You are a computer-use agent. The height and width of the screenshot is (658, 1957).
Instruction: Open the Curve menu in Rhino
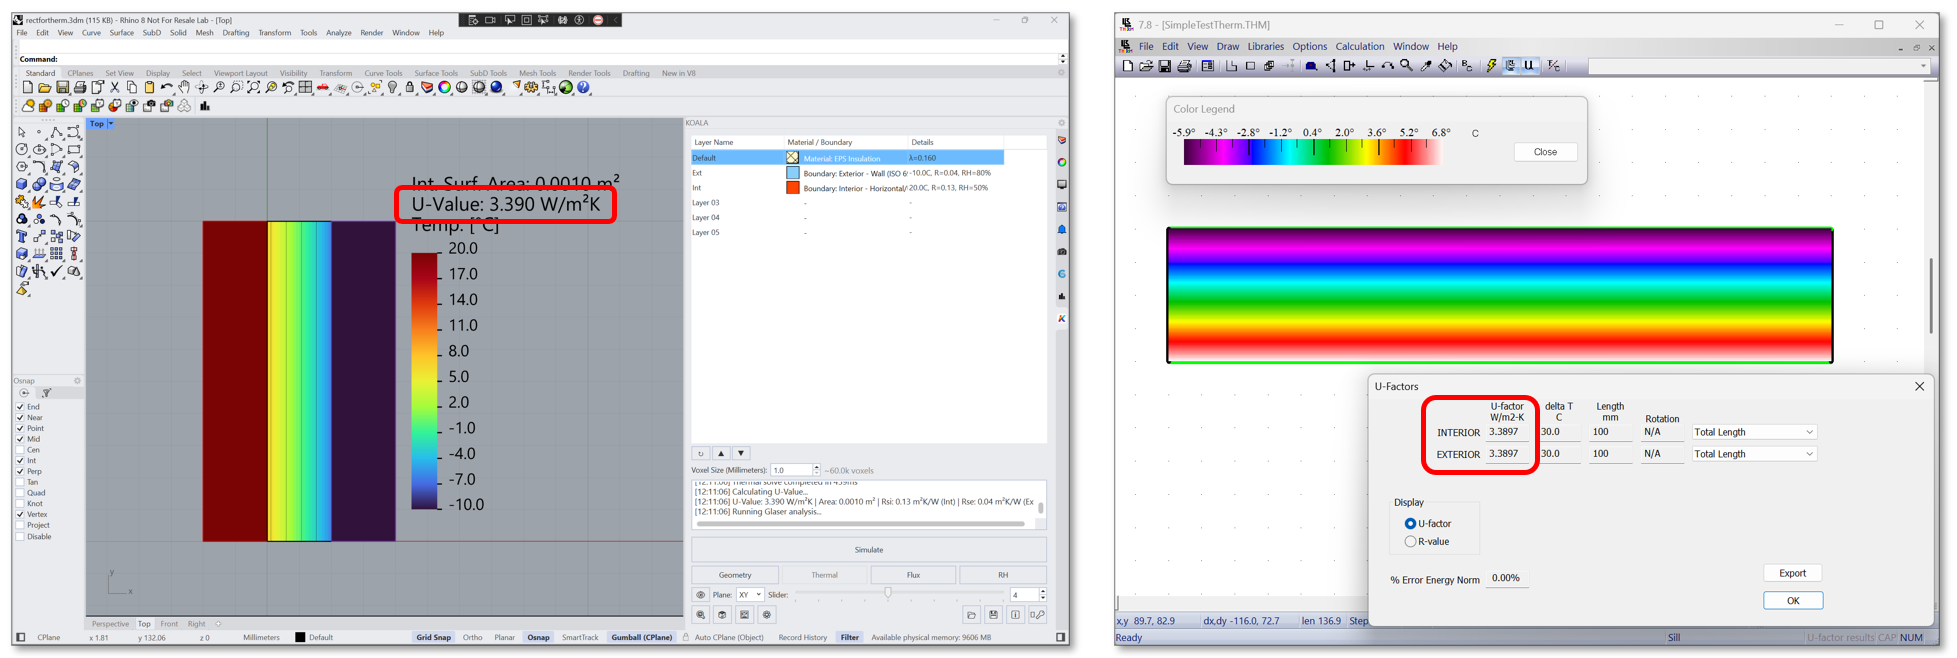(91, 33)
